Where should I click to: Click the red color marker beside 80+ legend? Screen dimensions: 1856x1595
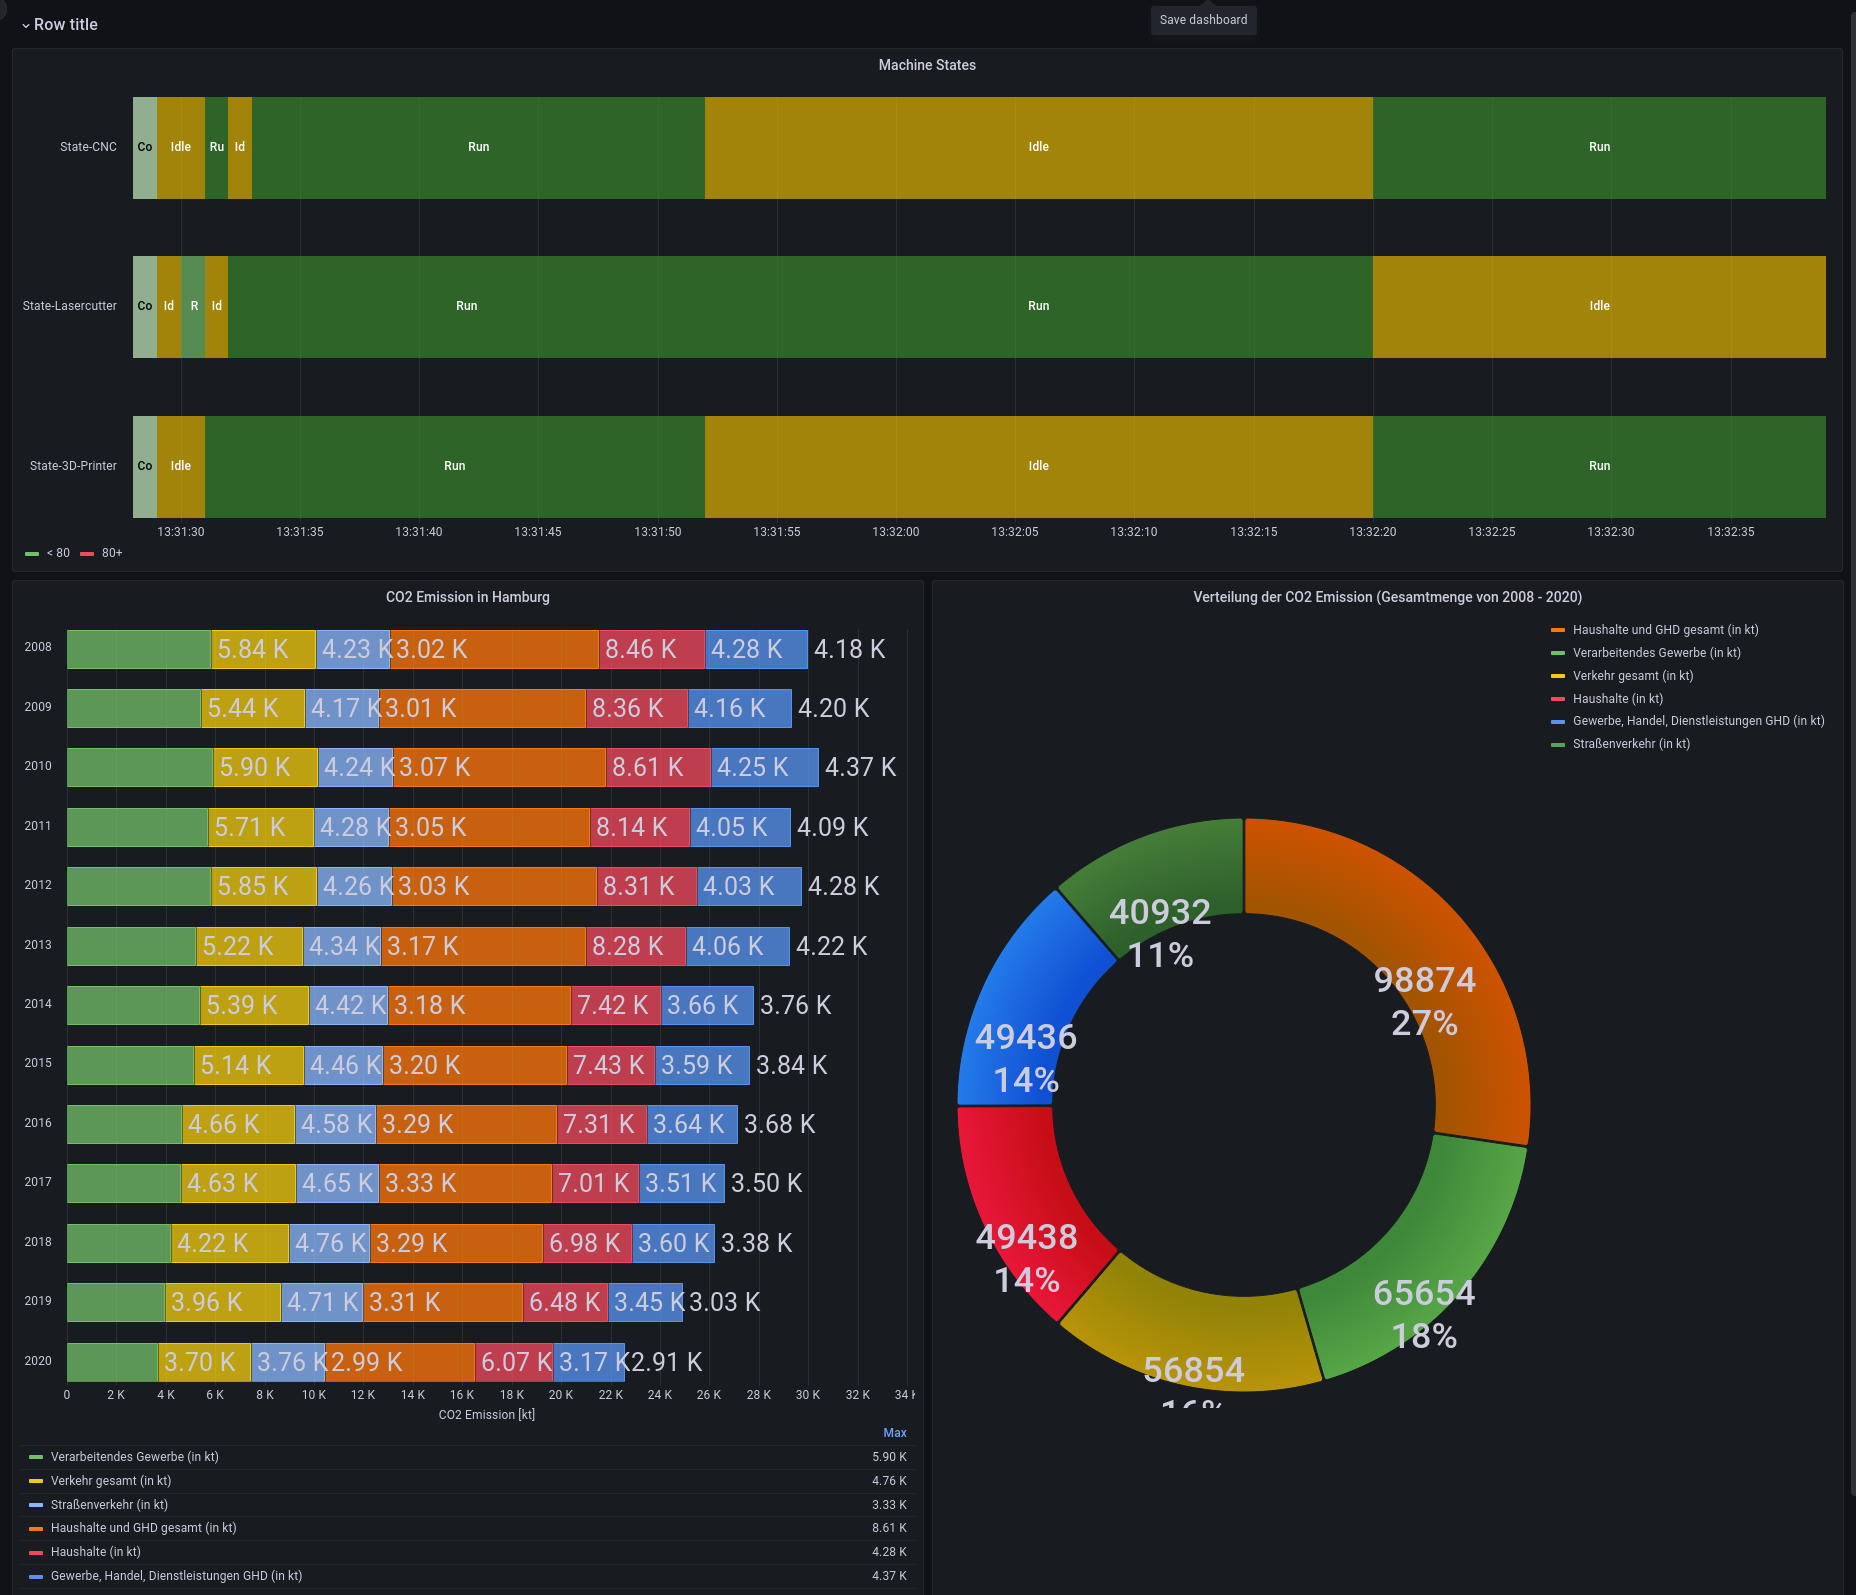pos(87,554)
